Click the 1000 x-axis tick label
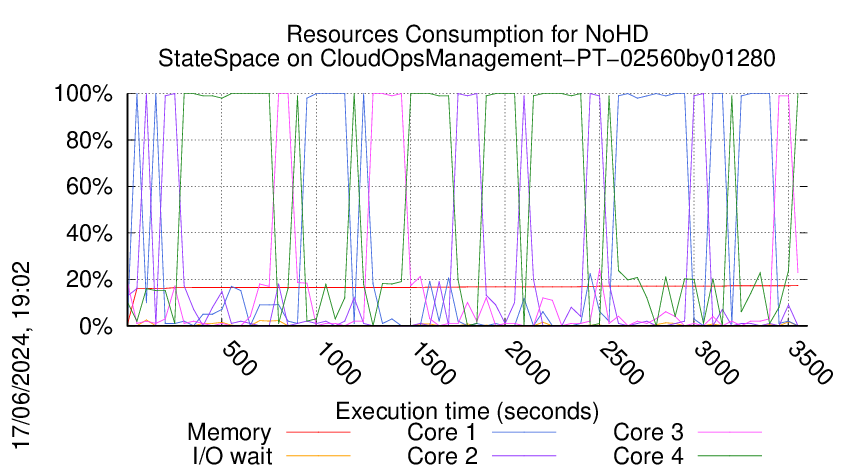This screenshot has width=850, height=475. [337, 363]
